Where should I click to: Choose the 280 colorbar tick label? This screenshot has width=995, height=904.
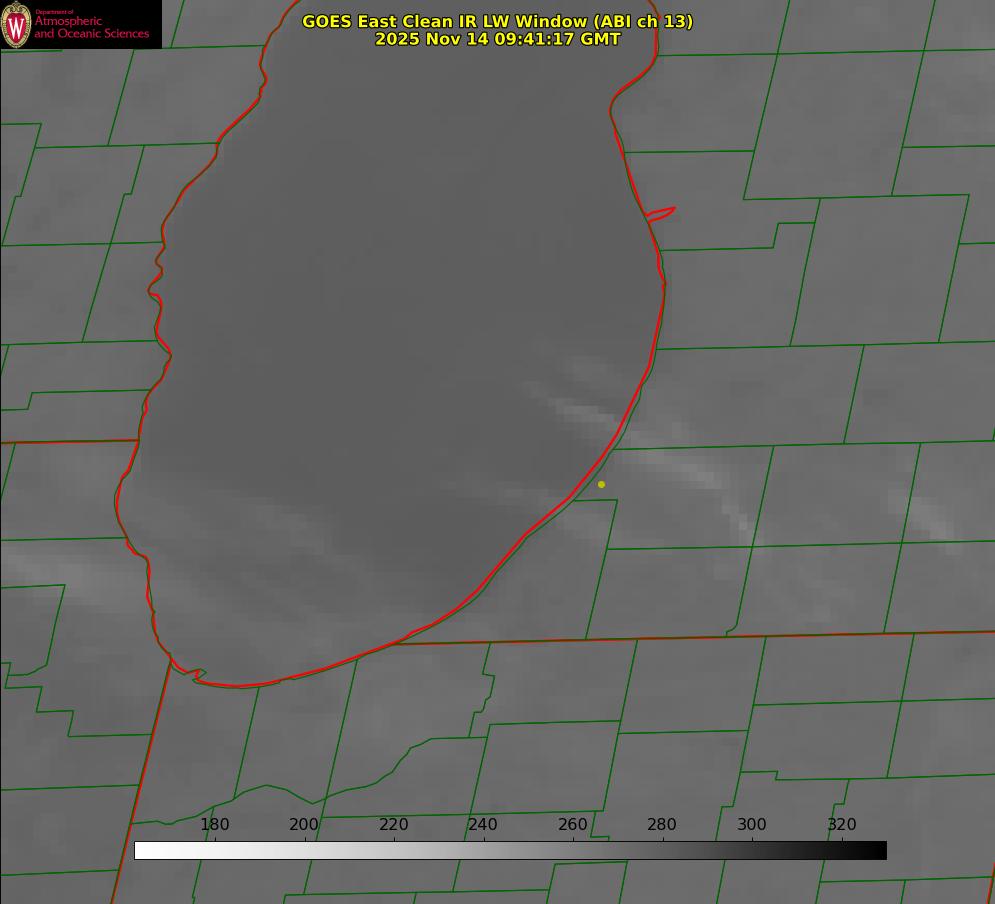tap(662, 825)
